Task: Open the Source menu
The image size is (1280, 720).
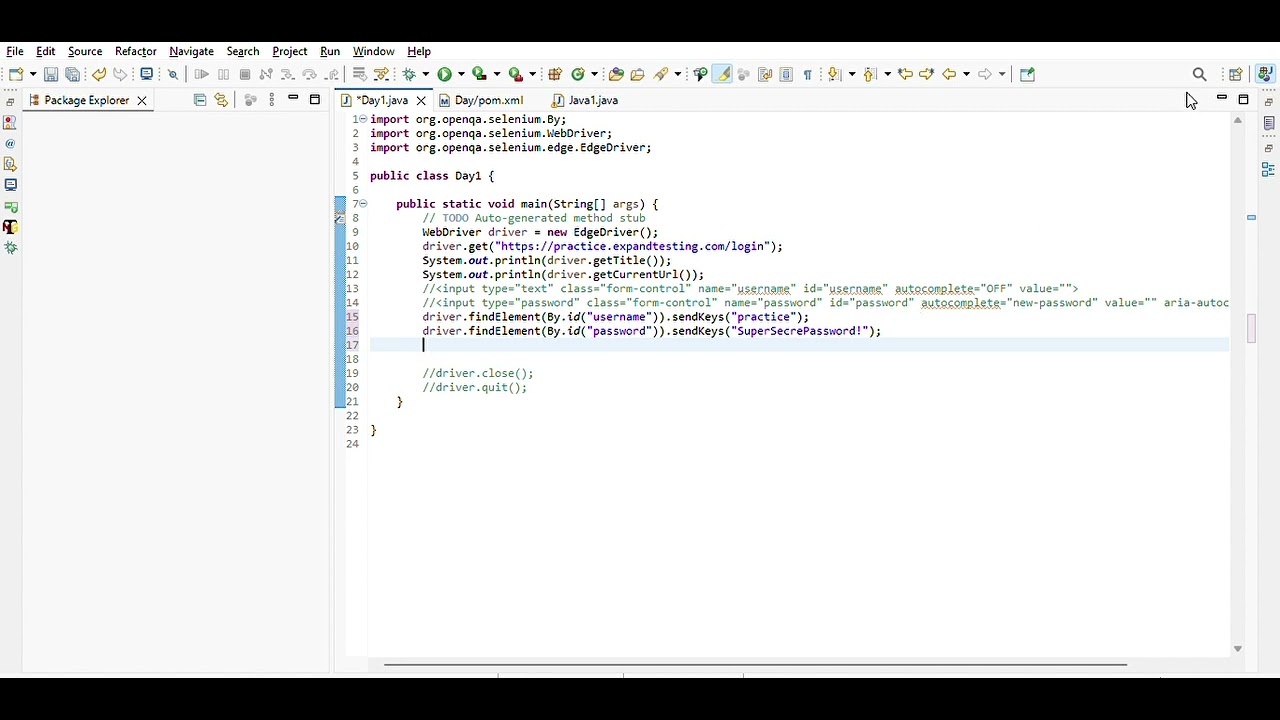Action: pyautogui.click(x=85, y=51)
